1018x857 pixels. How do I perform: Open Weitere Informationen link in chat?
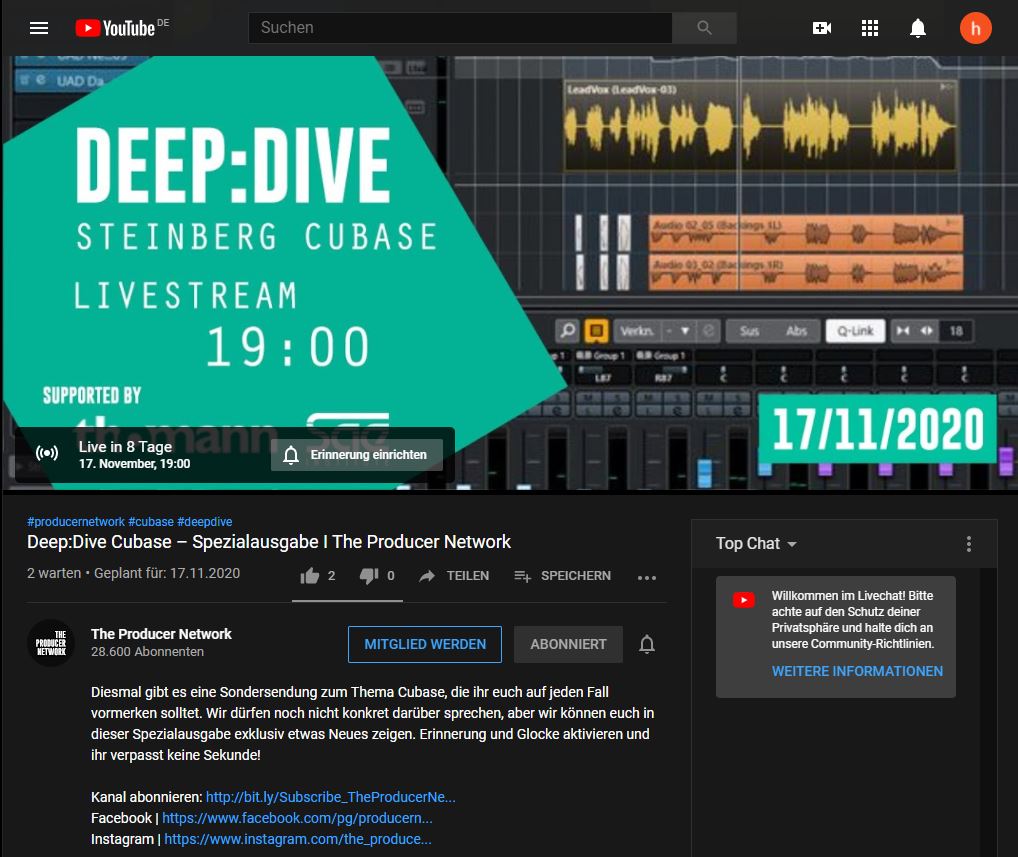point(857,671)
